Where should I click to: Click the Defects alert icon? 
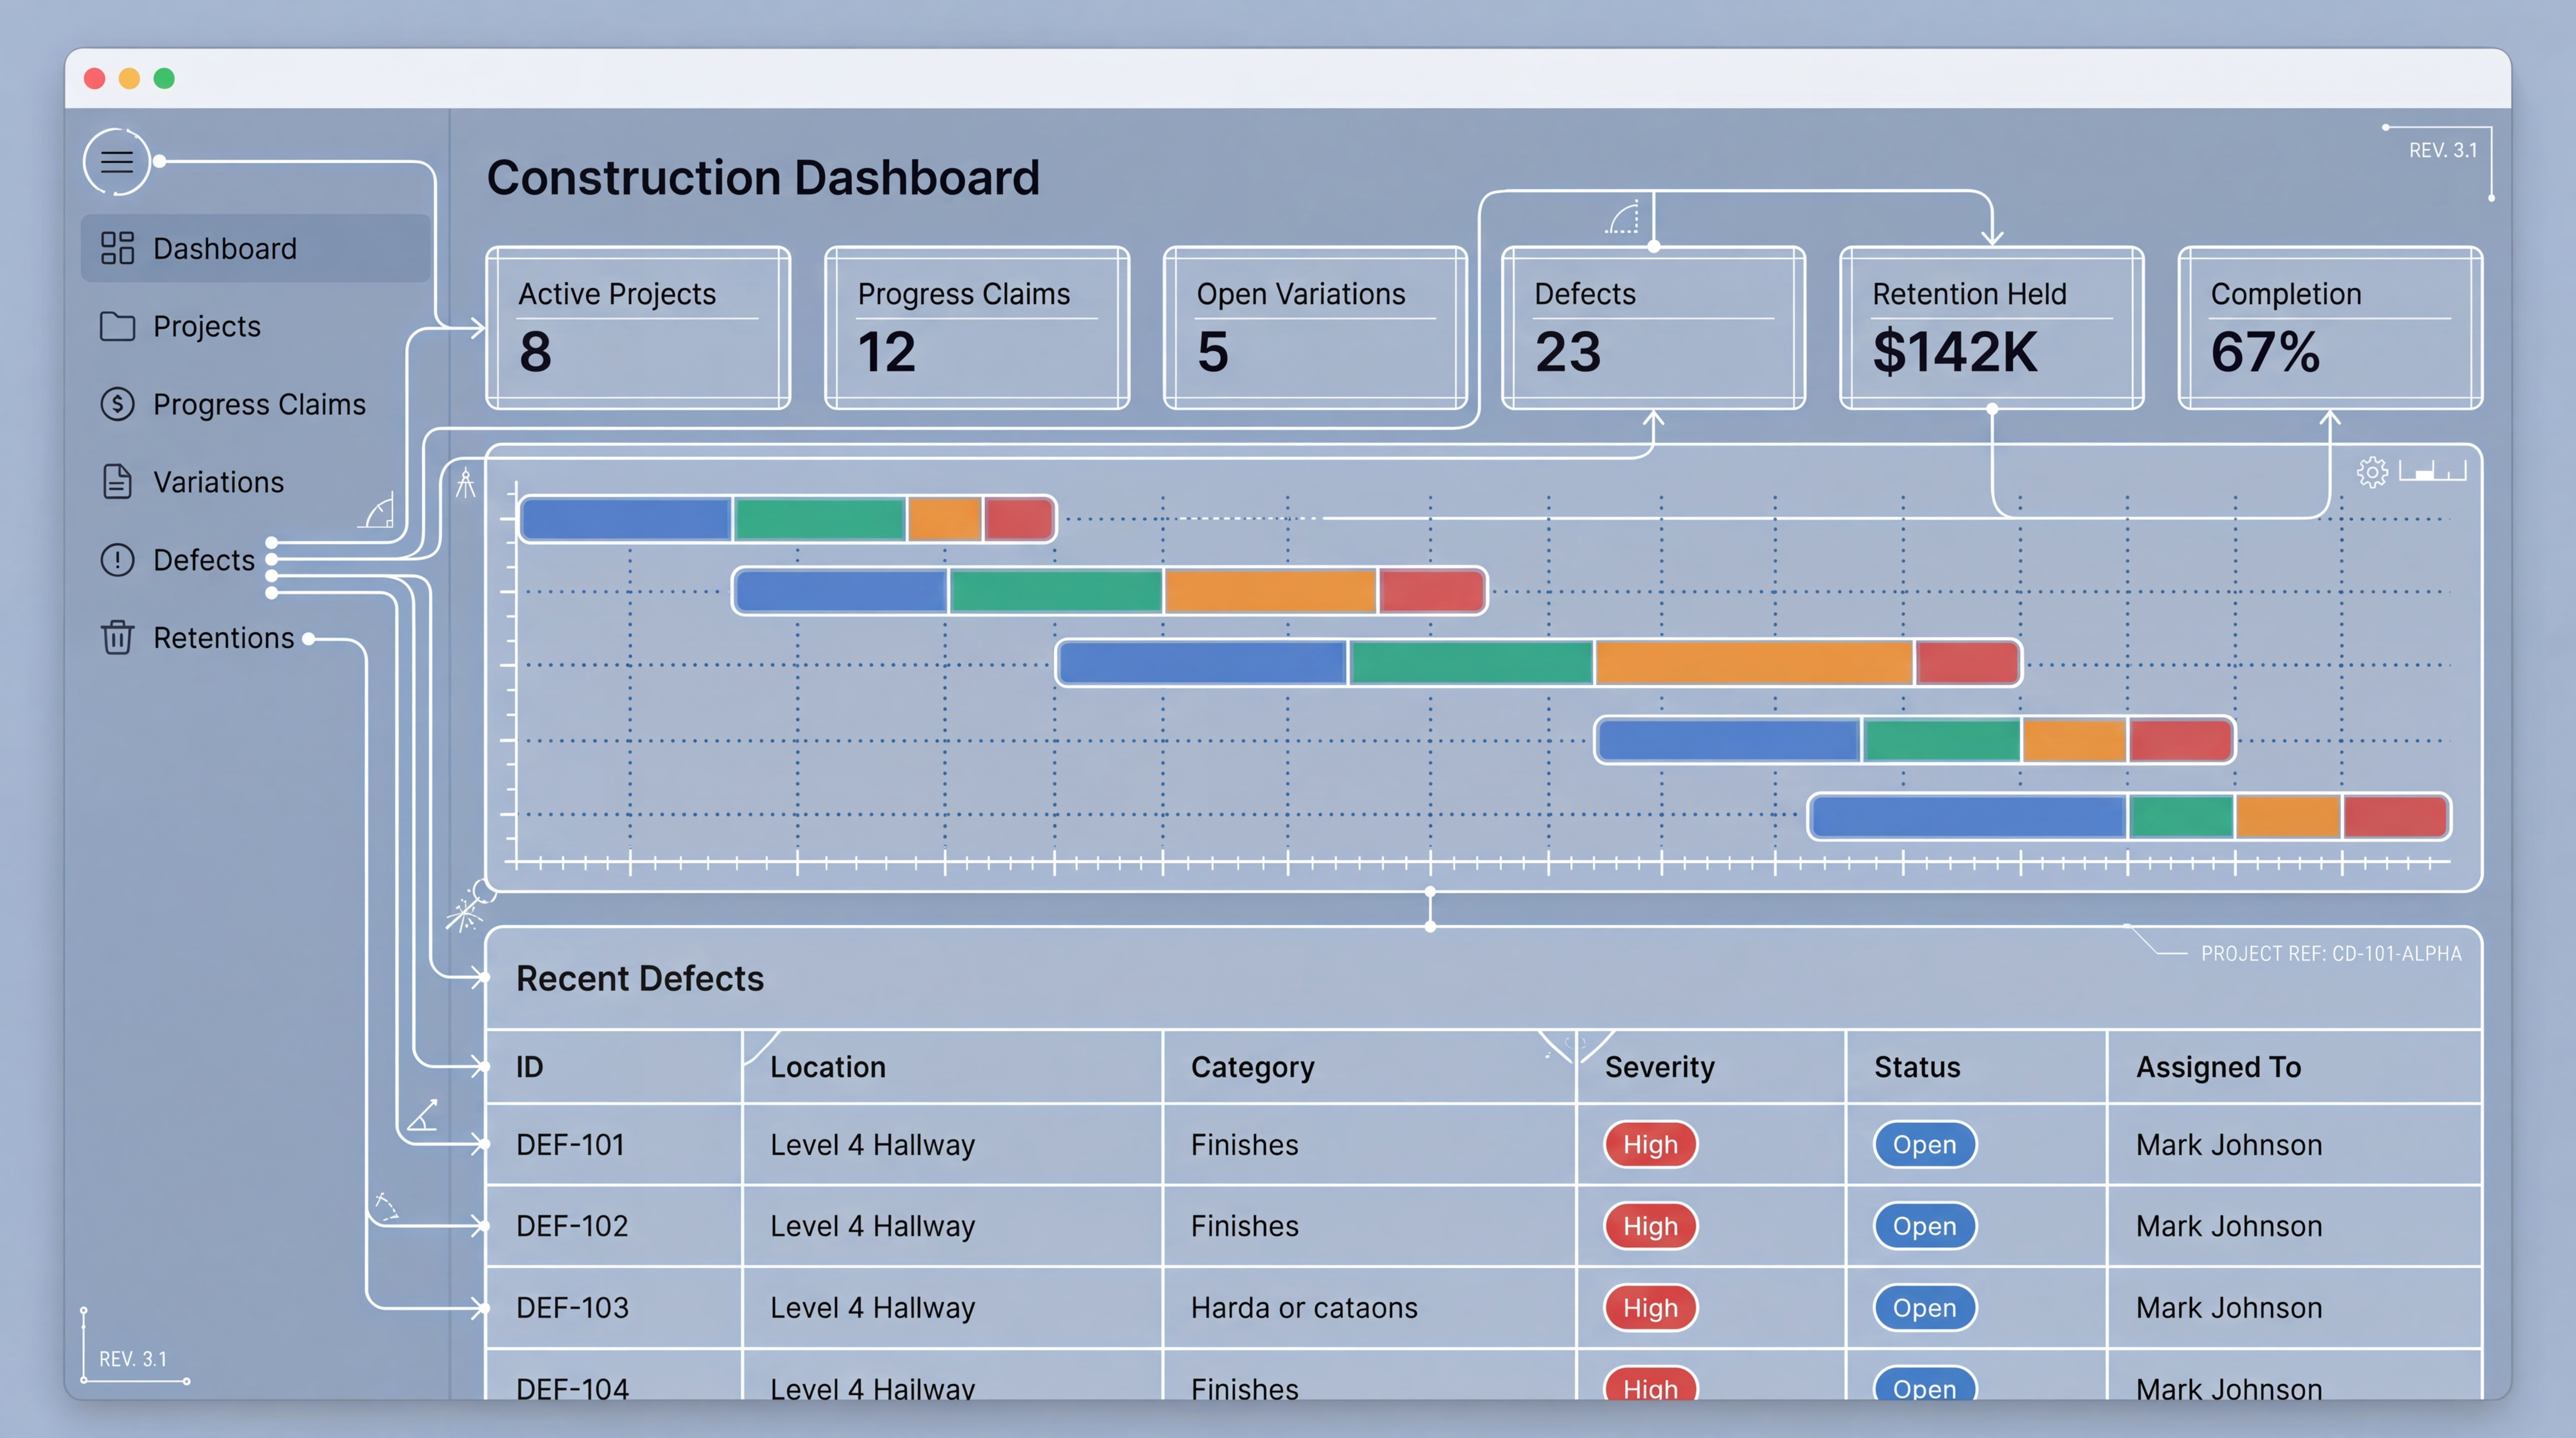click(117, 560)
